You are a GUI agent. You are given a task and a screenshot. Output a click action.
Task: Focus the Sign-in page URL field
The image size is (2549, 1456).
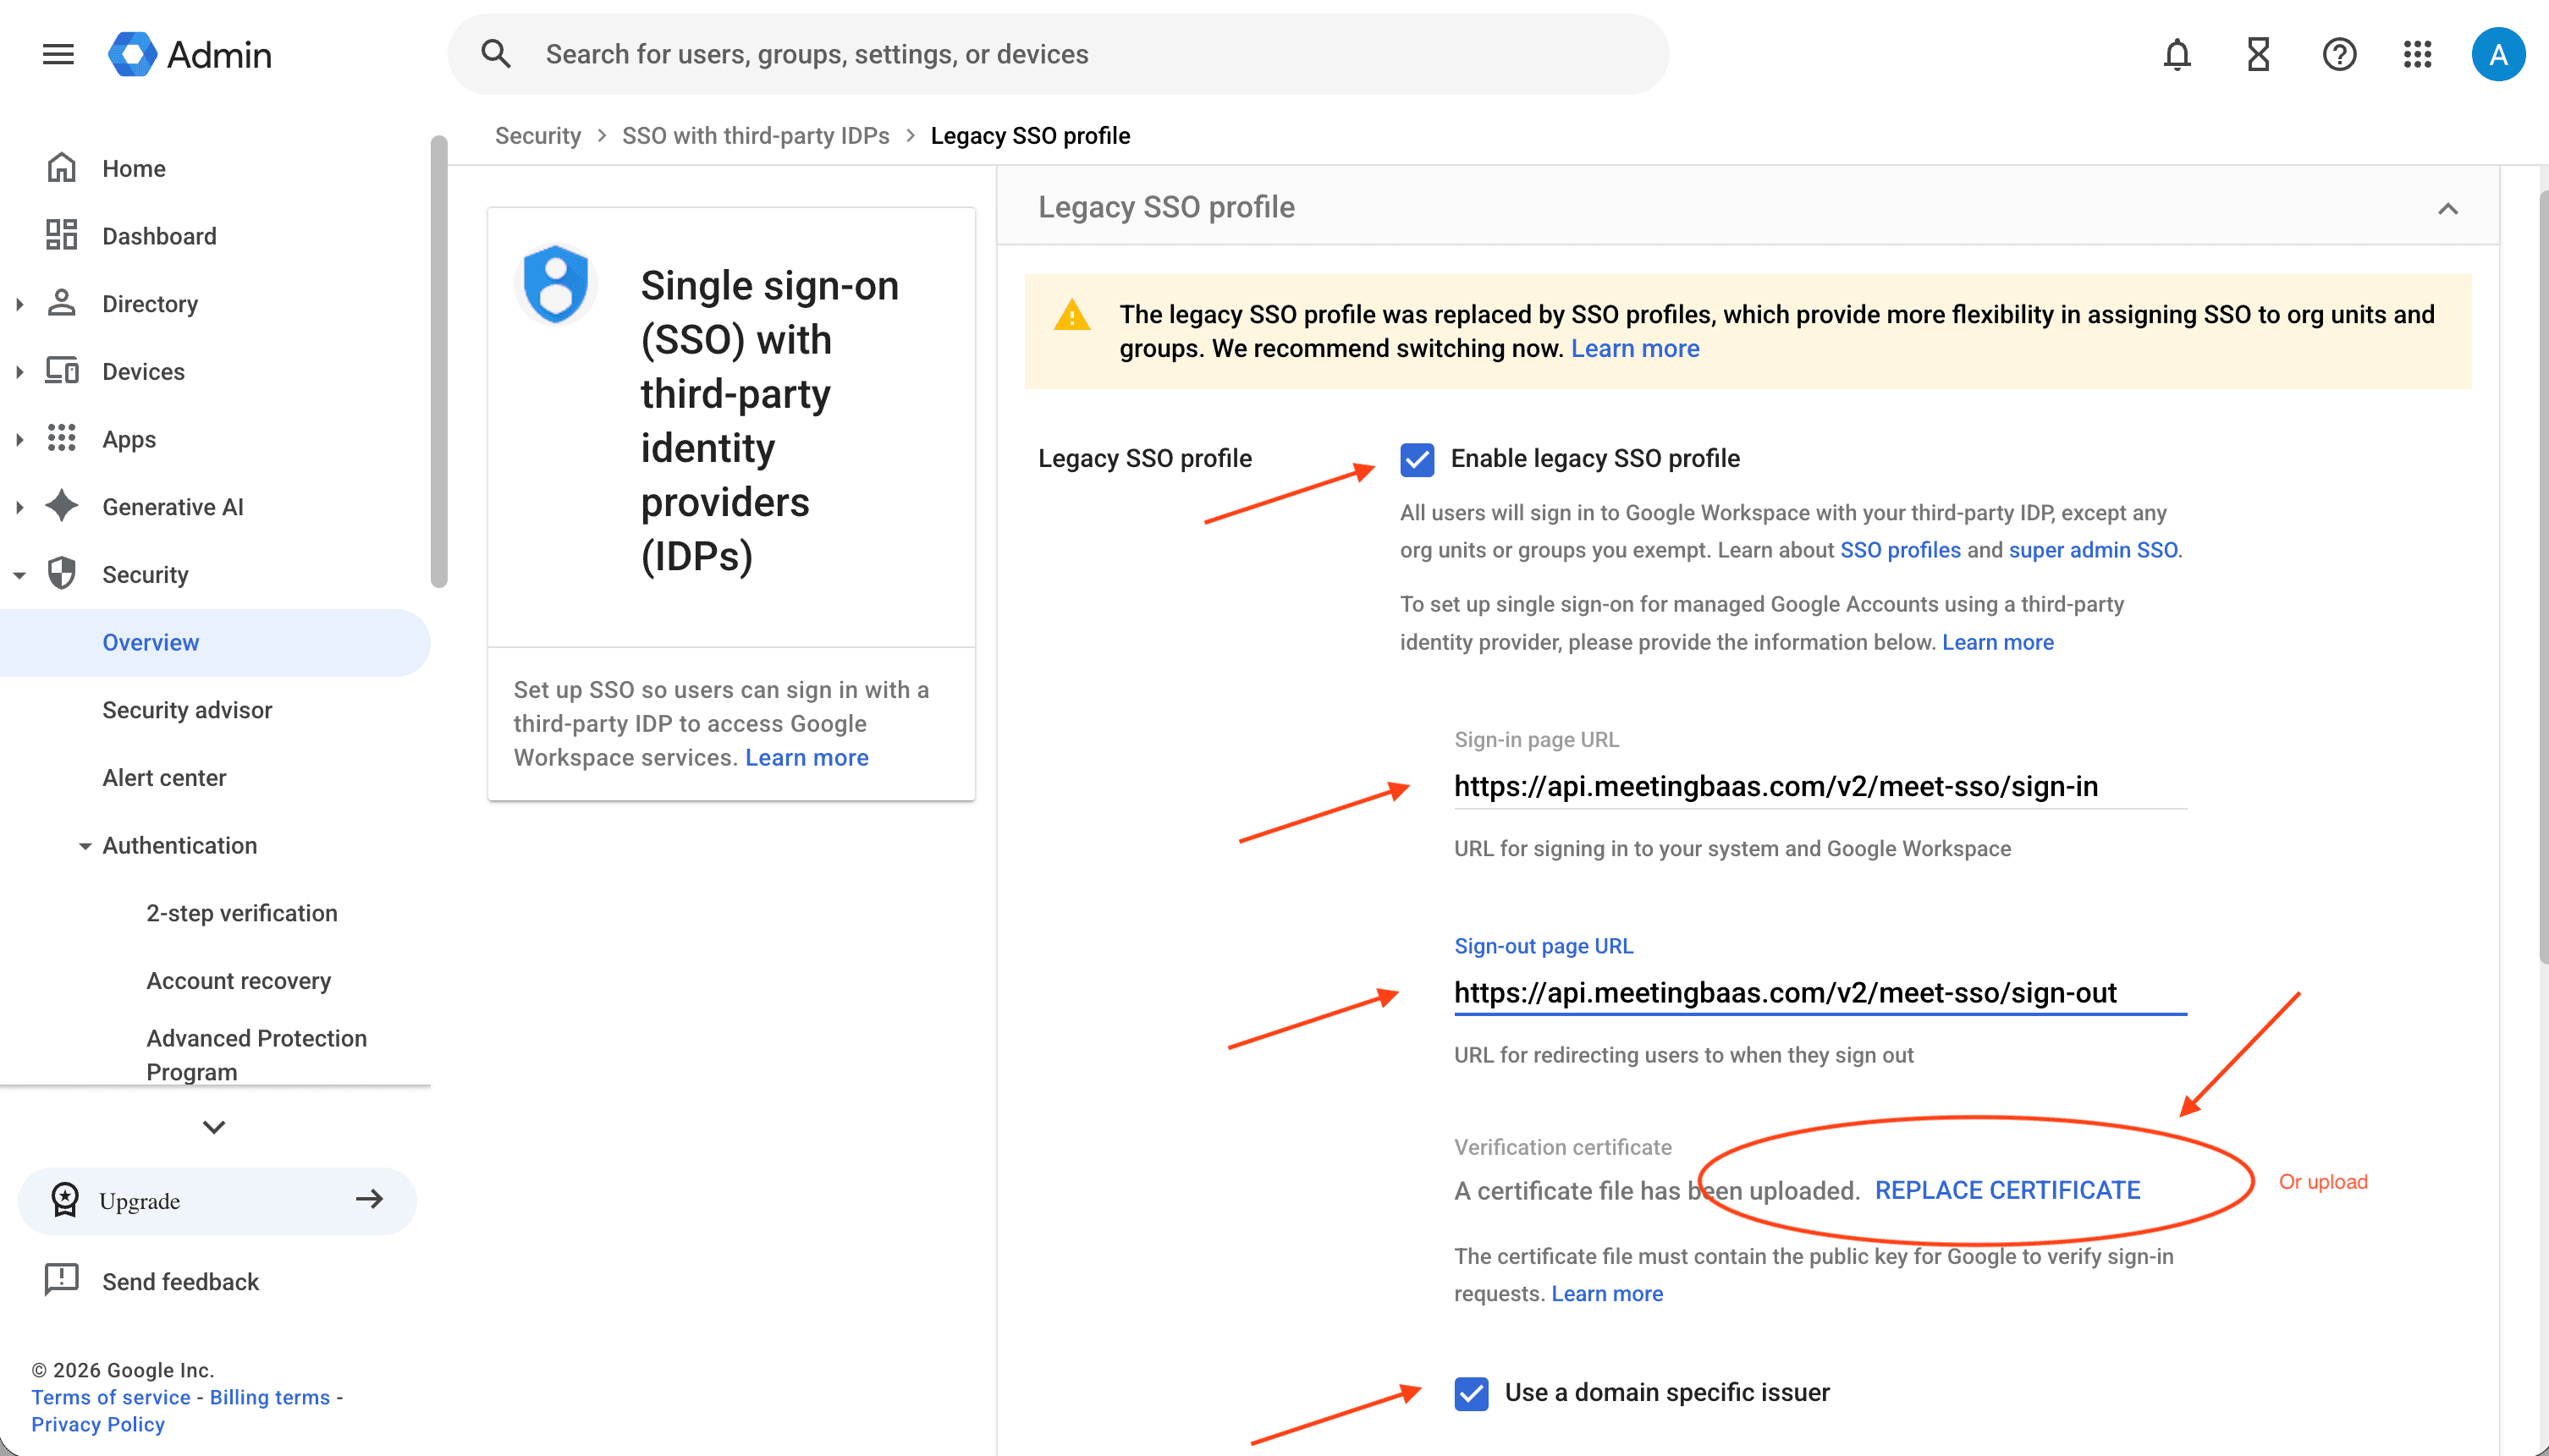pyautogui.click(x=1820, y=786)
